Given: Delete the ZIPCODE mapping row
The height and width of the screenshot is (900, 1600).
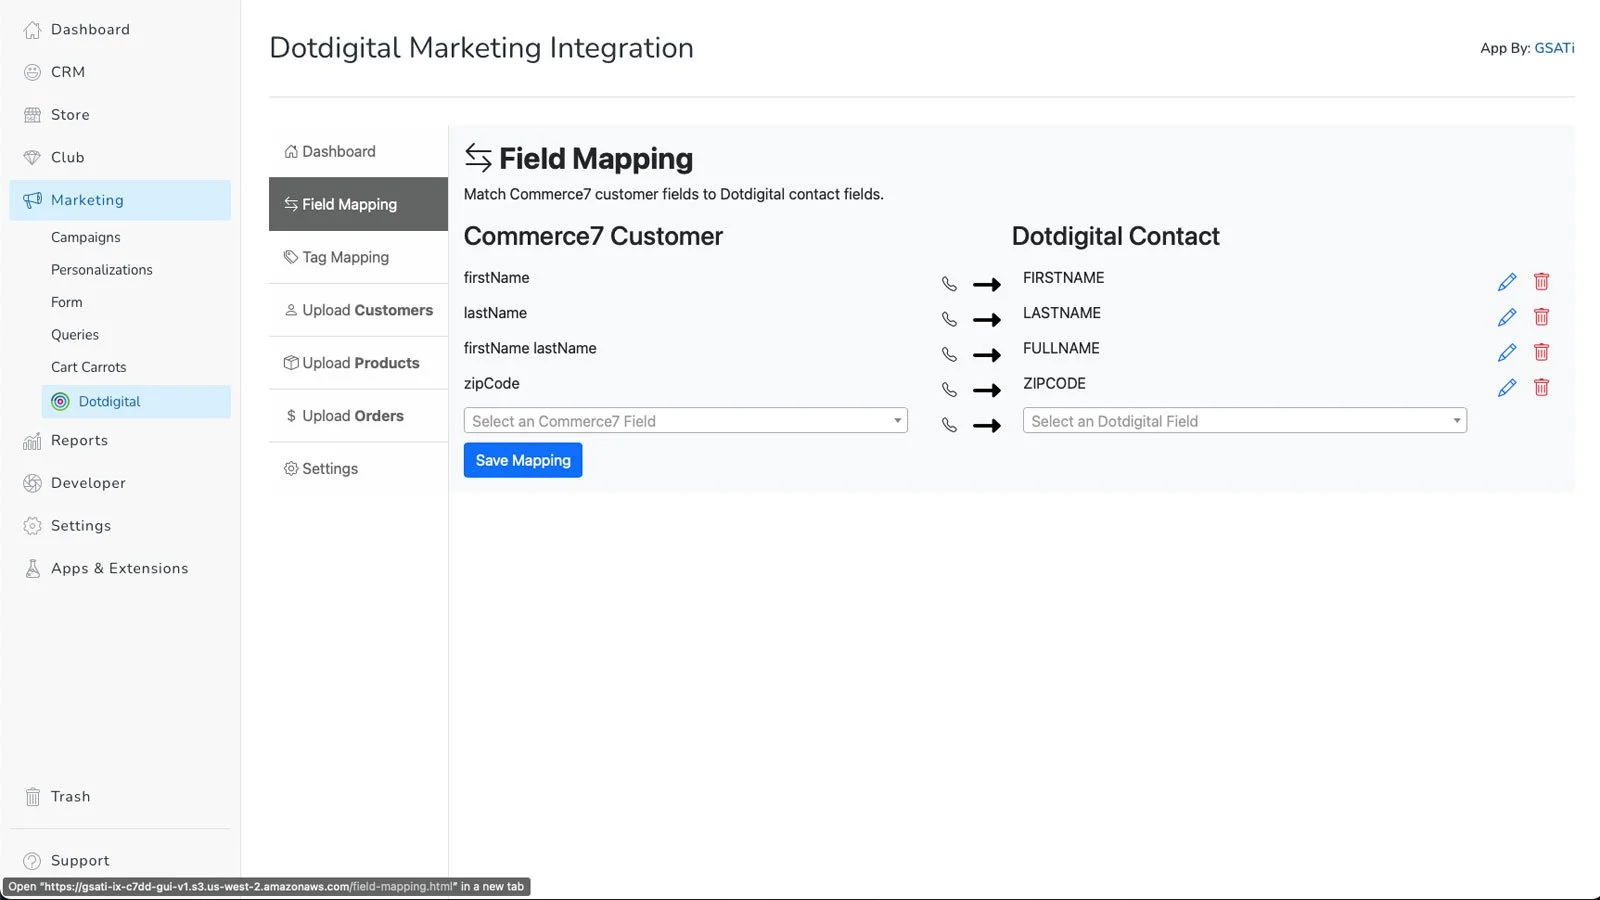Looking at the screenshot, I should click(x=1541, y=387).
